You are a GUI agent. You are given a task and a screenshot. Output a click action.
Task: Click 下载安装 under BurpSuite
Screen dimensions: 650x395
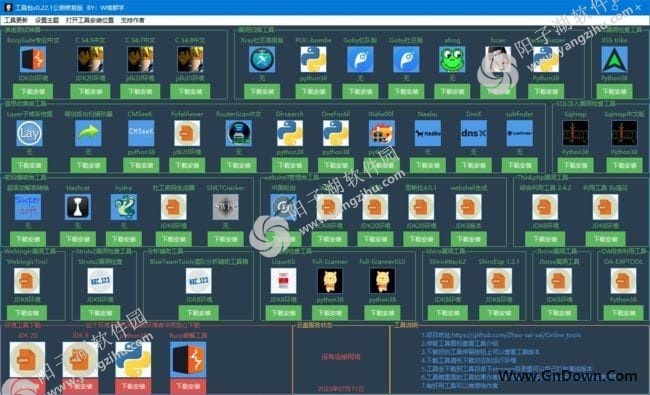pyautogui.click(x=33, y=92)
